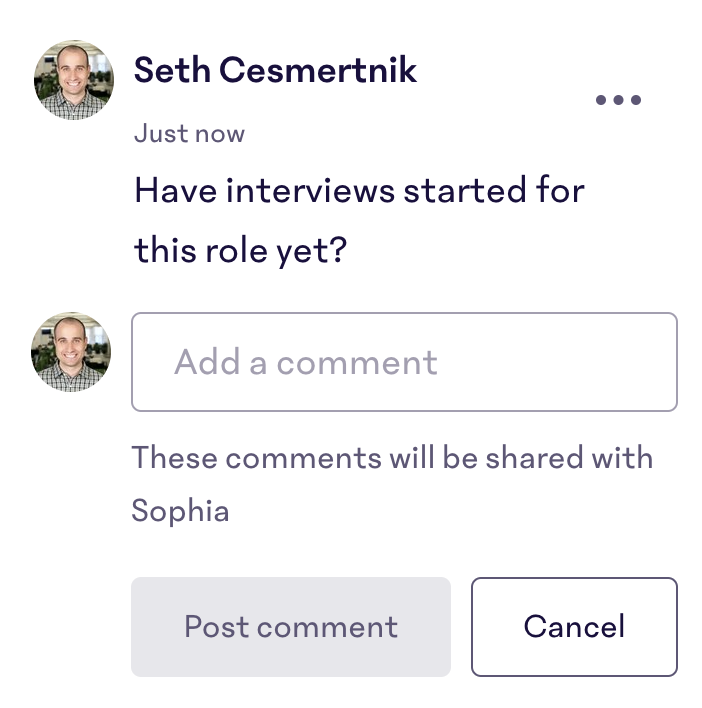This screenshot has height=708, width=702.
Task: Cancel the comment reply
Action: click(x=574, y=627)
